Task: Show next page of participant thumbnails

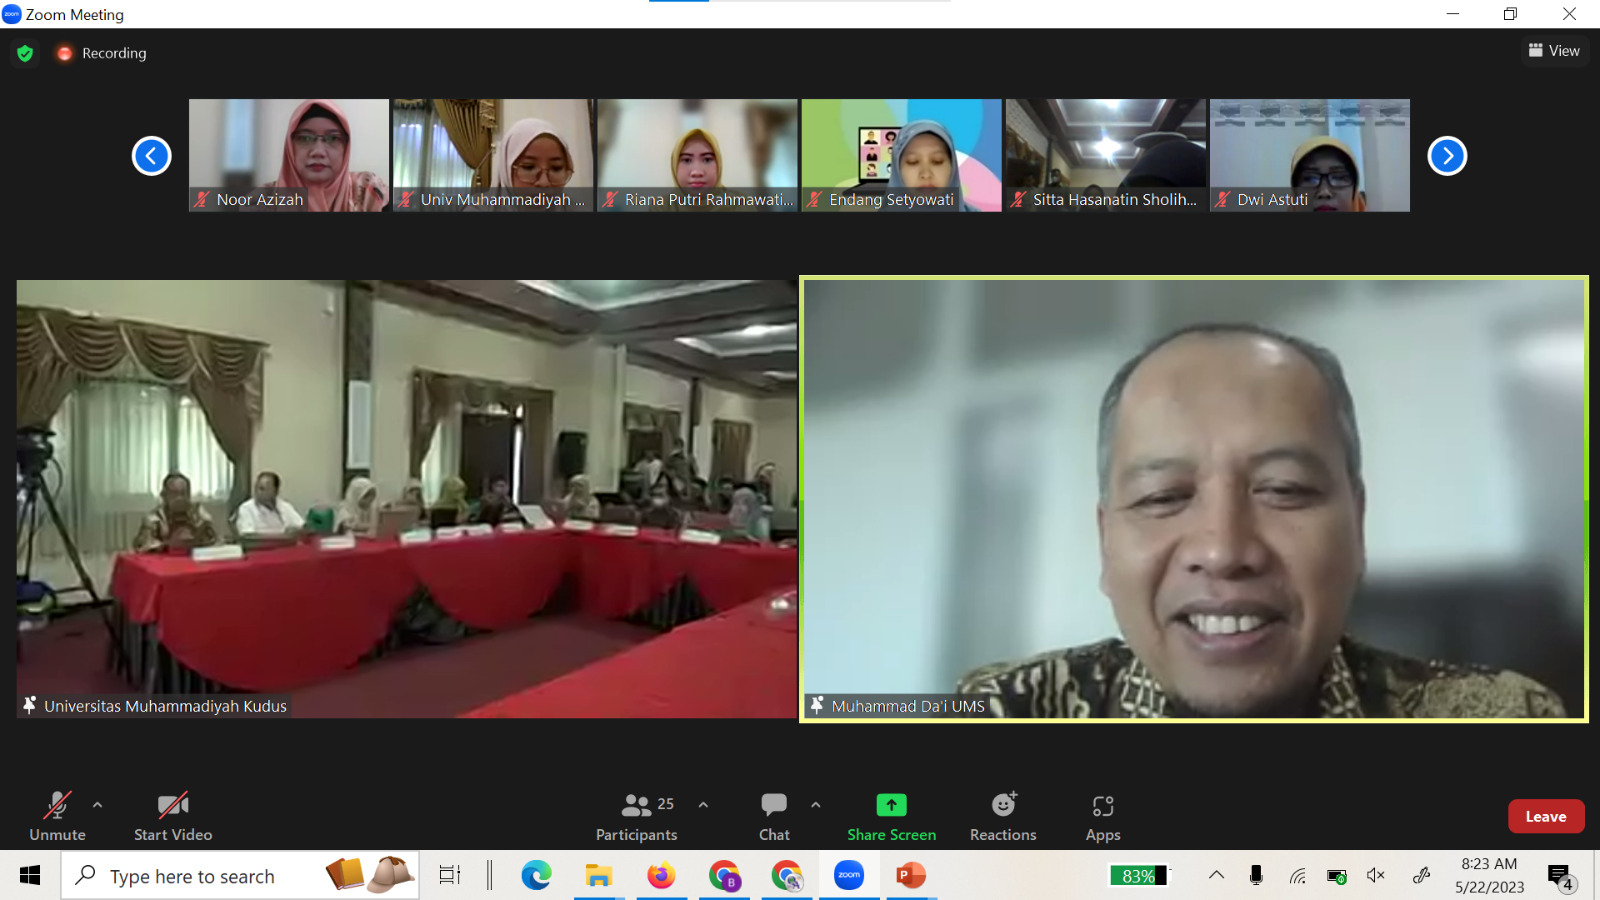Action: (1447, 156)
